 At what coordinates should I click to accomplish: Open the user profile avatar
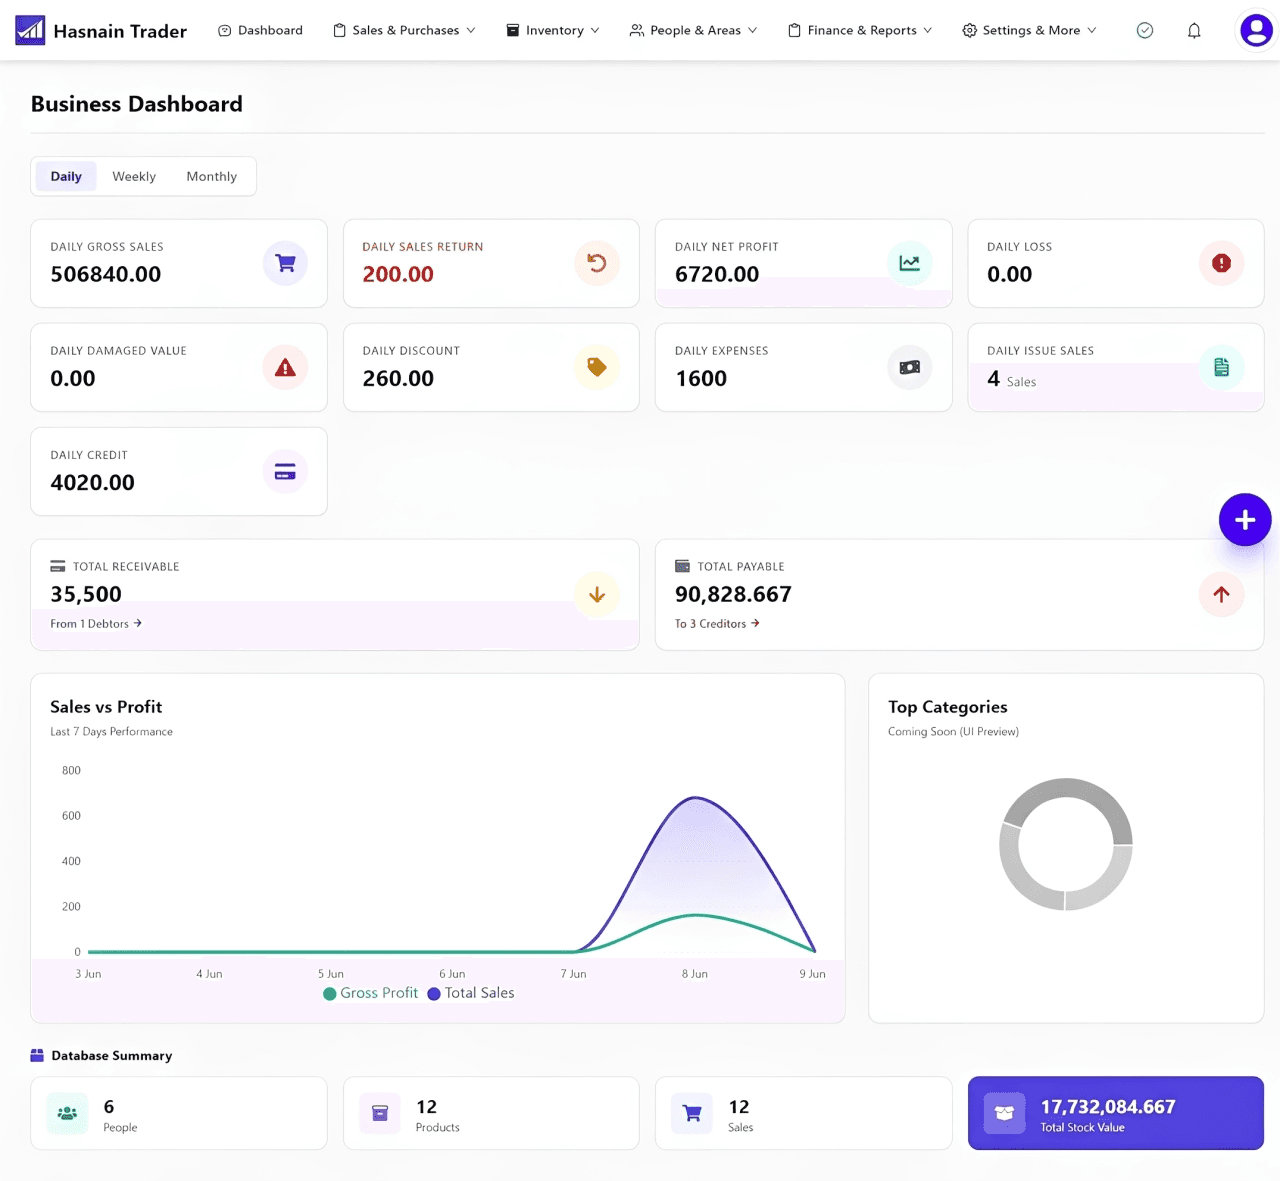pos(1256,30)
